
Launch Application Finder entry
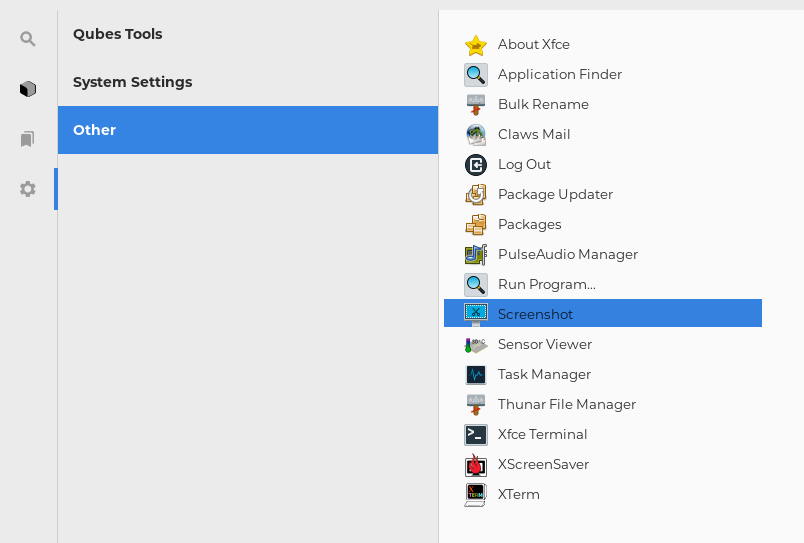click(603, 74)
